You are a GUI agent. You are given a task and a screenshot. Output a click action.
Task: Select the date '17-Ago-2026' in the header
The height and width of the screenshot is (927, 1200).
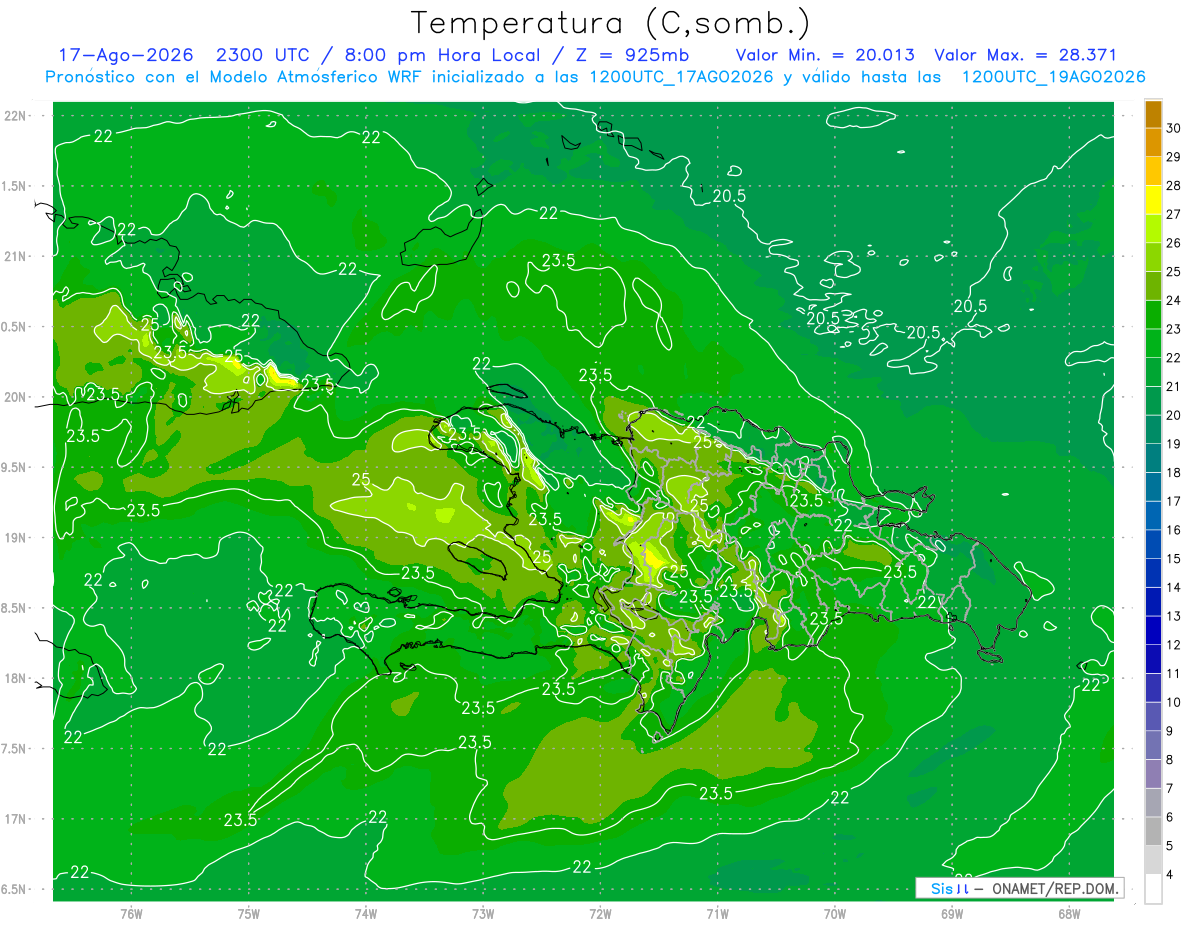tap(125, 55)
